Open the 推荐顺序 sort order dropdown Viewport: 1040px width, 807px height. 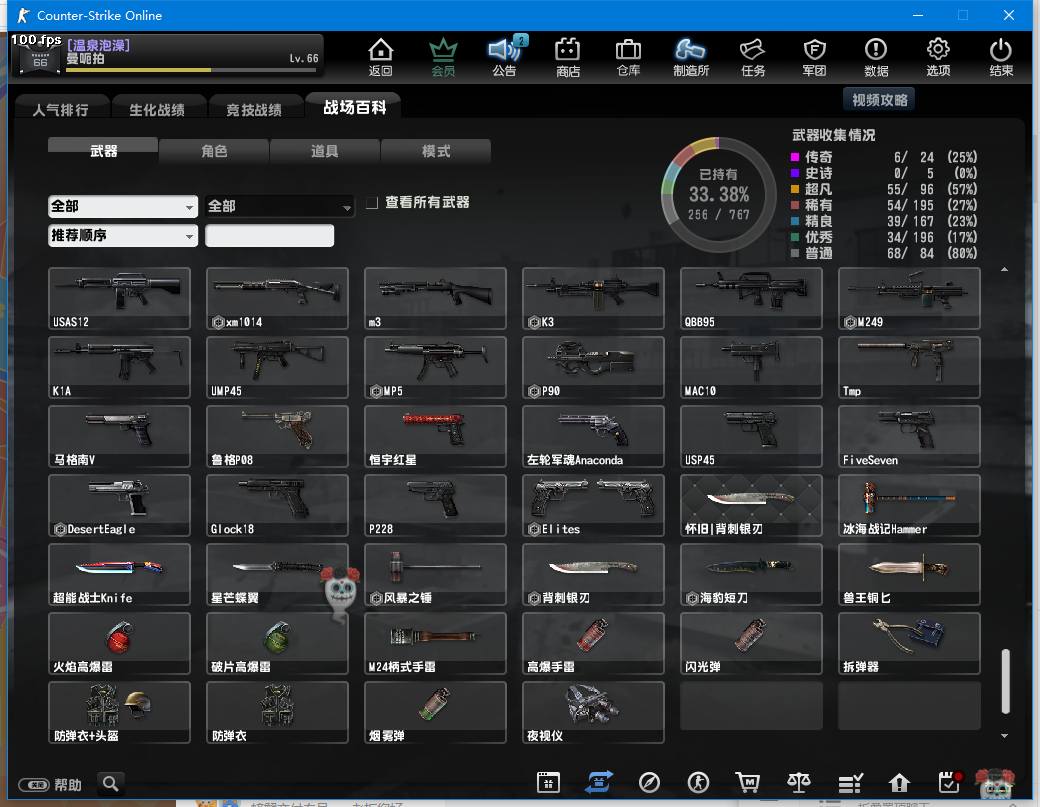coord(122,236)
